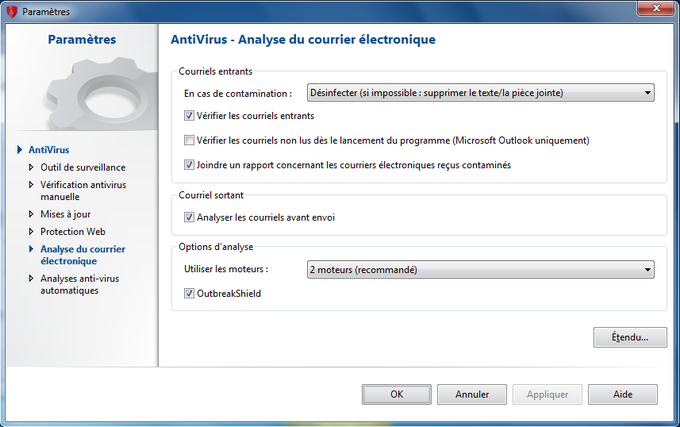Toggle 'Joindre un rapport' for contaminated mails
The image size is (680, 427).
click(x=189, y=165)
